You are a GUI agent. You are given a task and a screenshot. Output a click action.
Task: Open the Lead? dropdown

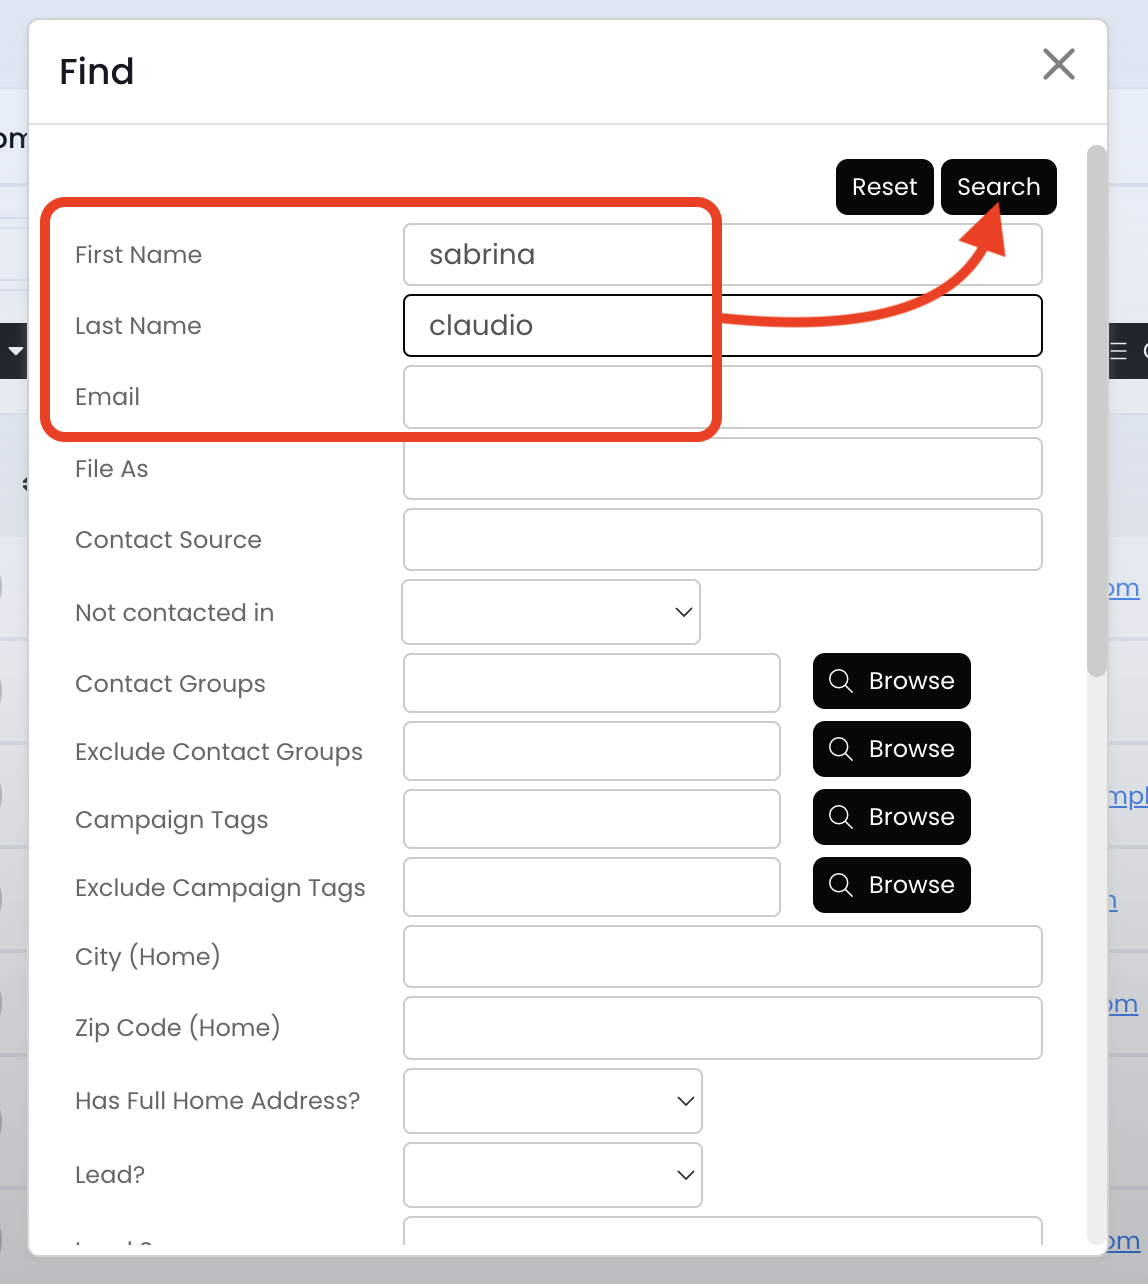pos(552,1175)
